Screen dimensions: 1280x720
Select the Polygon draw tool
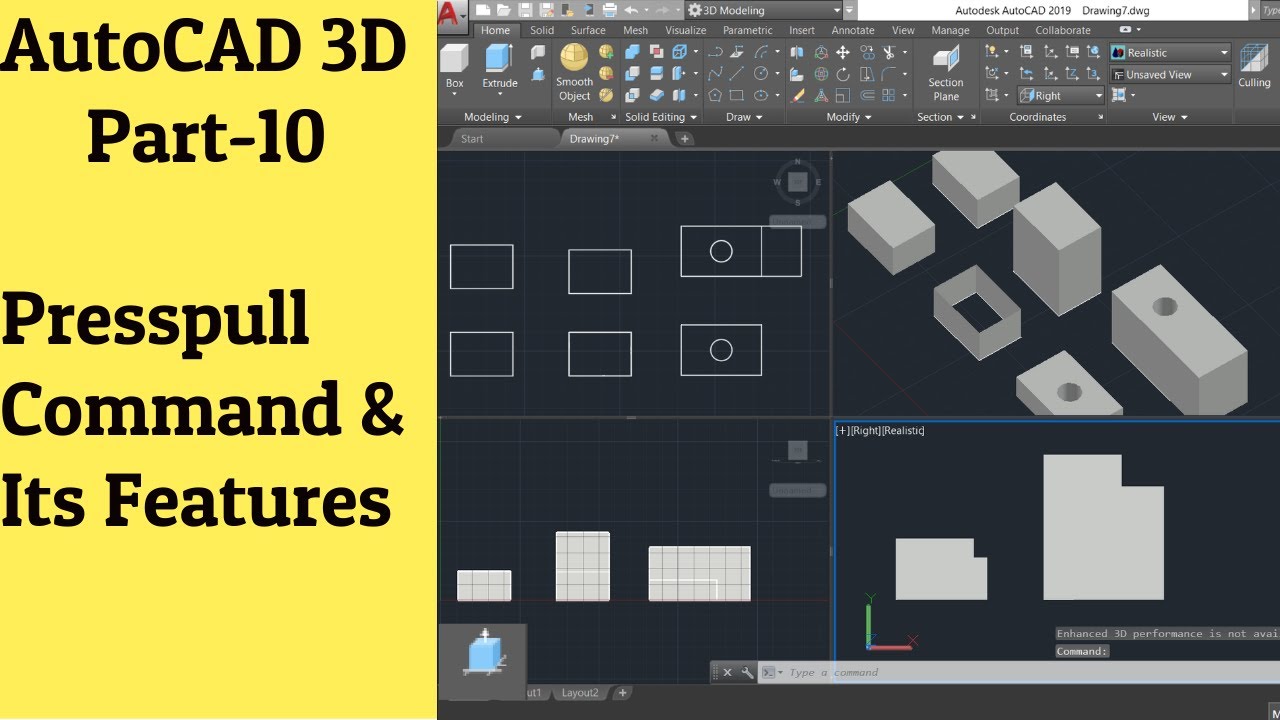click(x=715, y=96)
